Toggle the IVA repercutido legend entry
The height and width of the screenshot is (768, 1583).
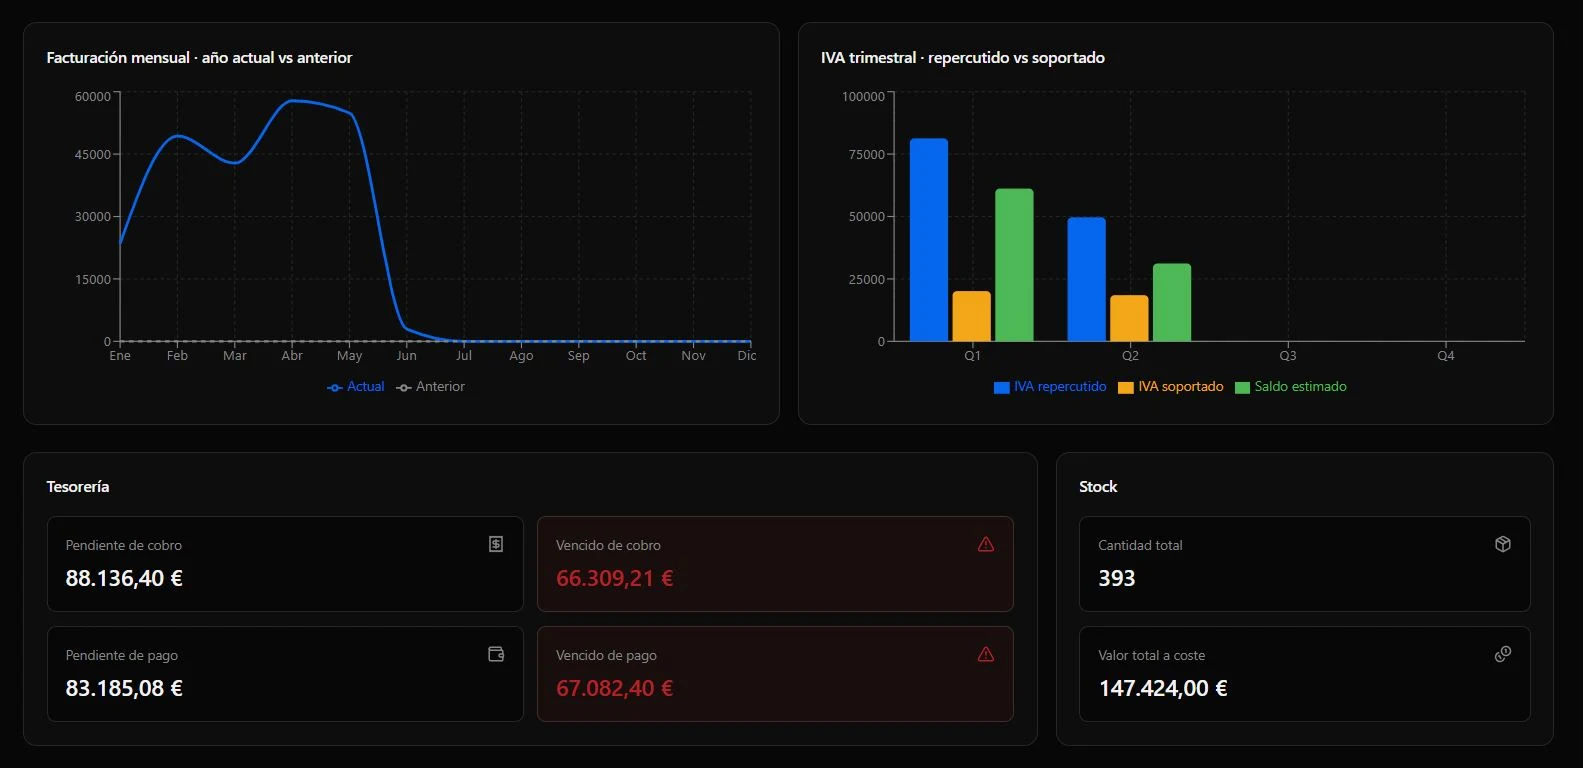(x=1050, y=387)
